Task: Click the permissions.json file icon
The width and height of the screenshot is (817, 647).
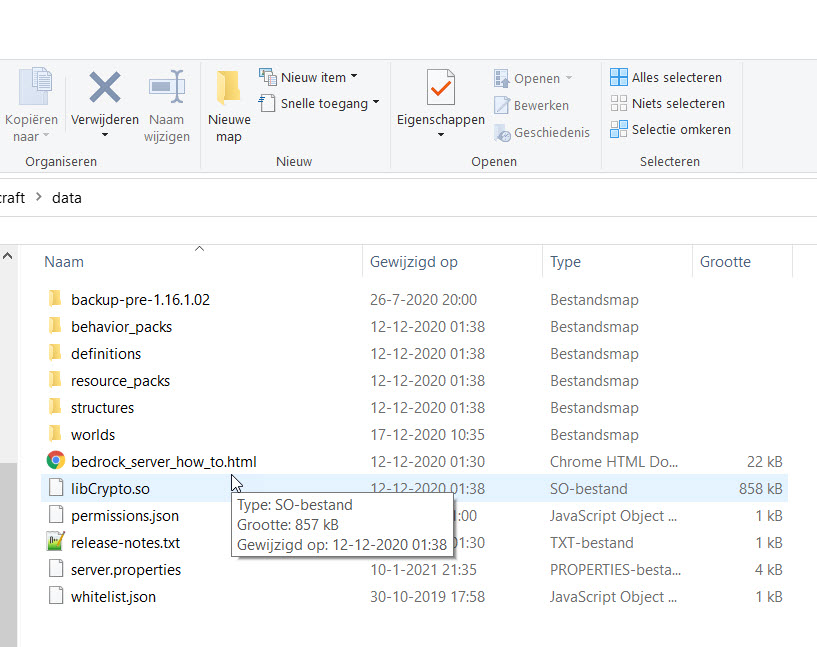Action: click(x=56, y=515)
